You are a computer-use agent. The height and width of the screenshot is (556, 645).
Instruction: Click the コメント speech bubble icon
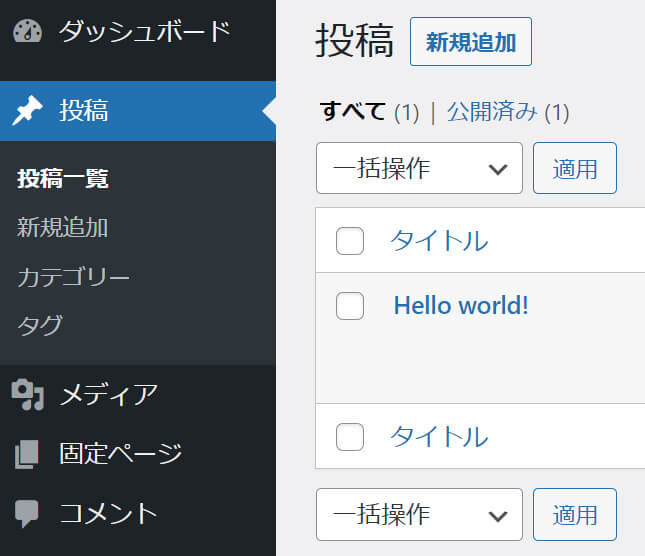(x=27, y=513)
